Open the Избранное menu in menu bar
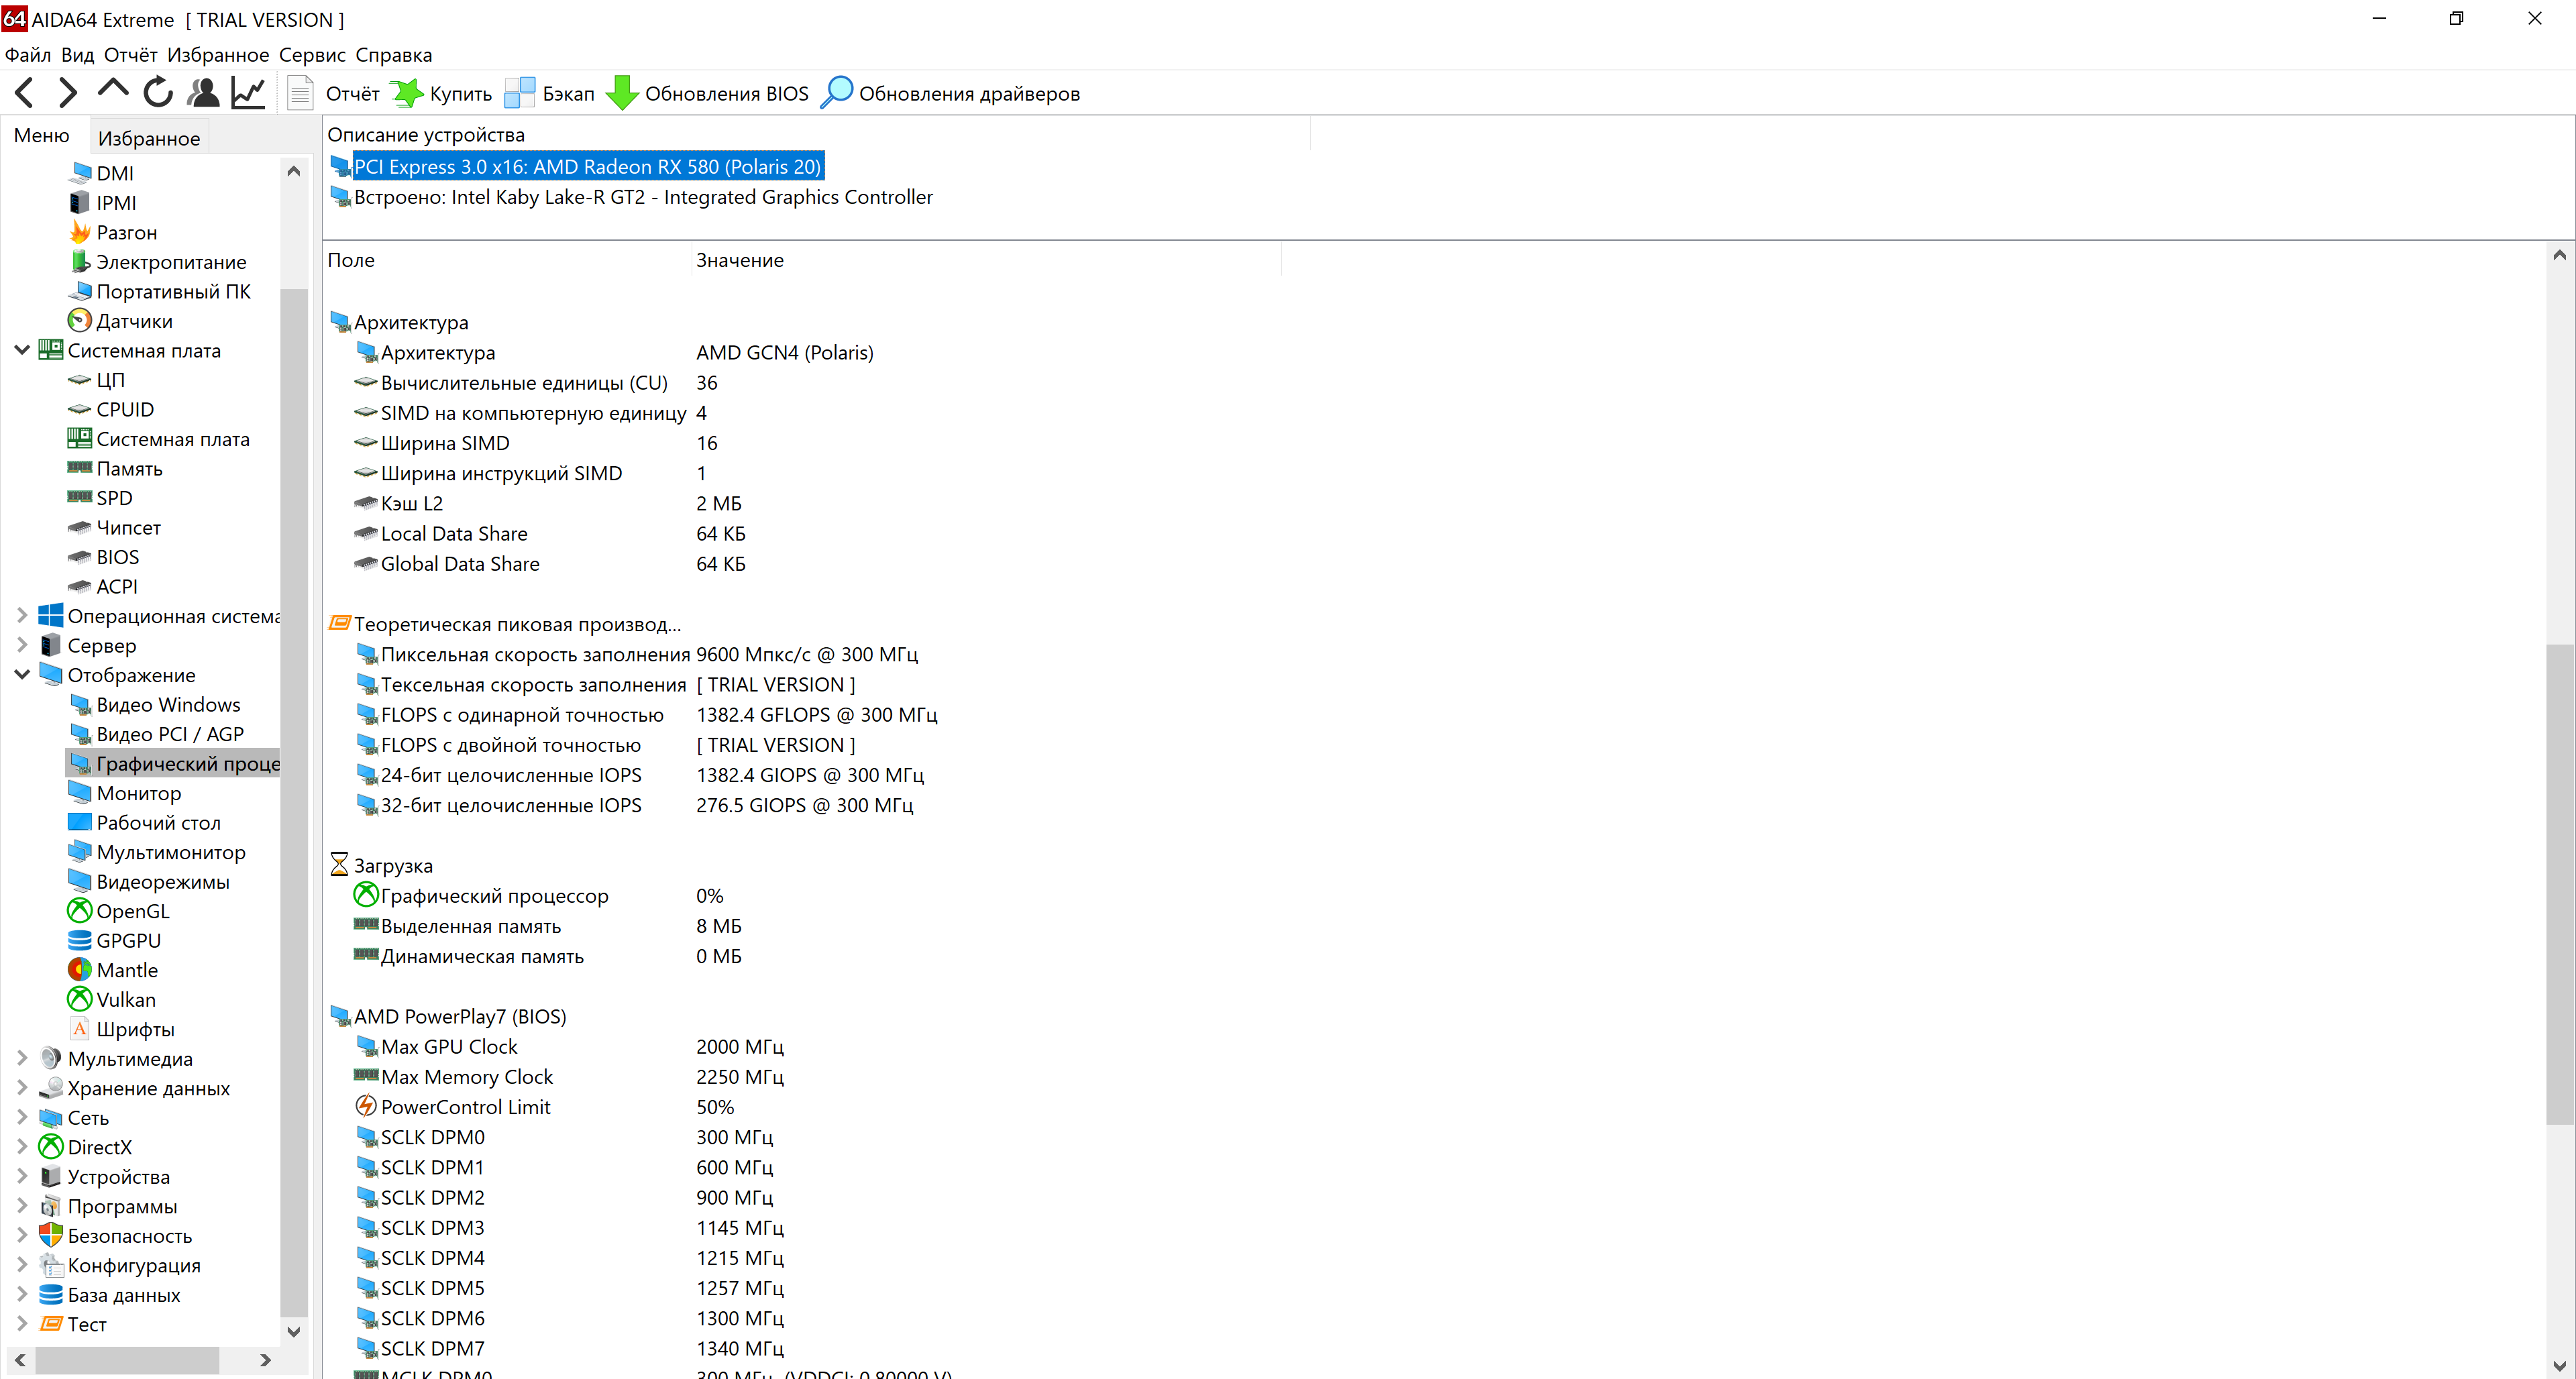The width and height of the screenshot is (2576, 1379). 218,55
